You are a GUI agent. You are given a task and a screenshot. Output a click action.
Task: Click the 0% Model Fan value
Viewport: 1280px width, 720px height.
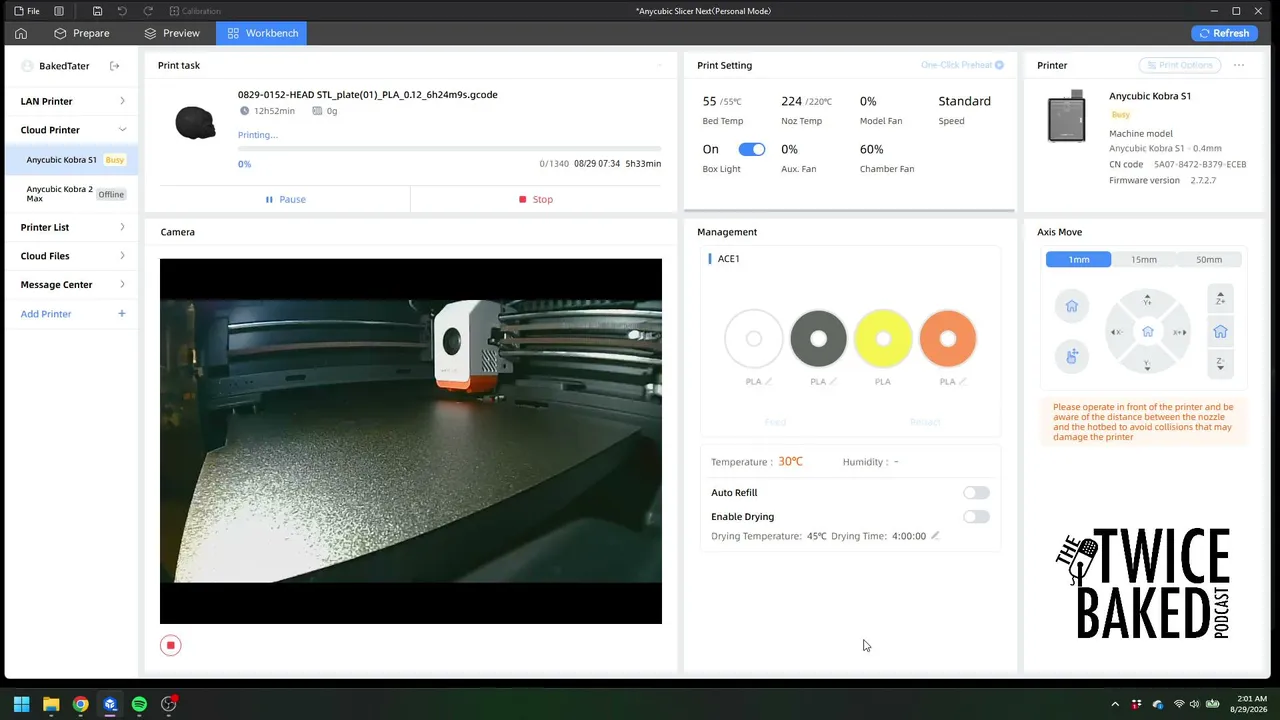coord(868,101)
